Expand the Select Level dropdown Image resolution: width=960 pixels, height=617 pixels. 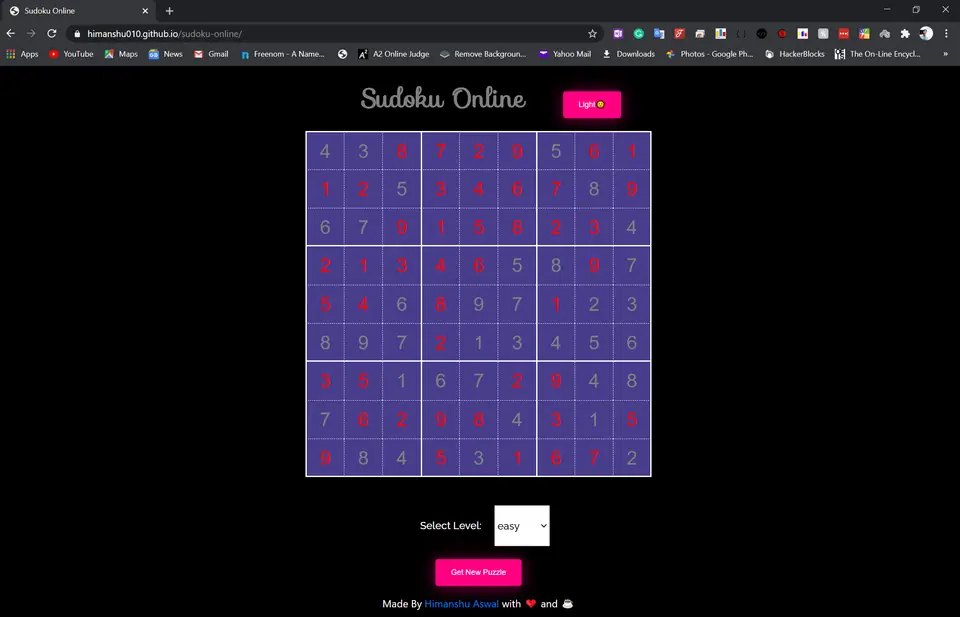coord(522,526)
